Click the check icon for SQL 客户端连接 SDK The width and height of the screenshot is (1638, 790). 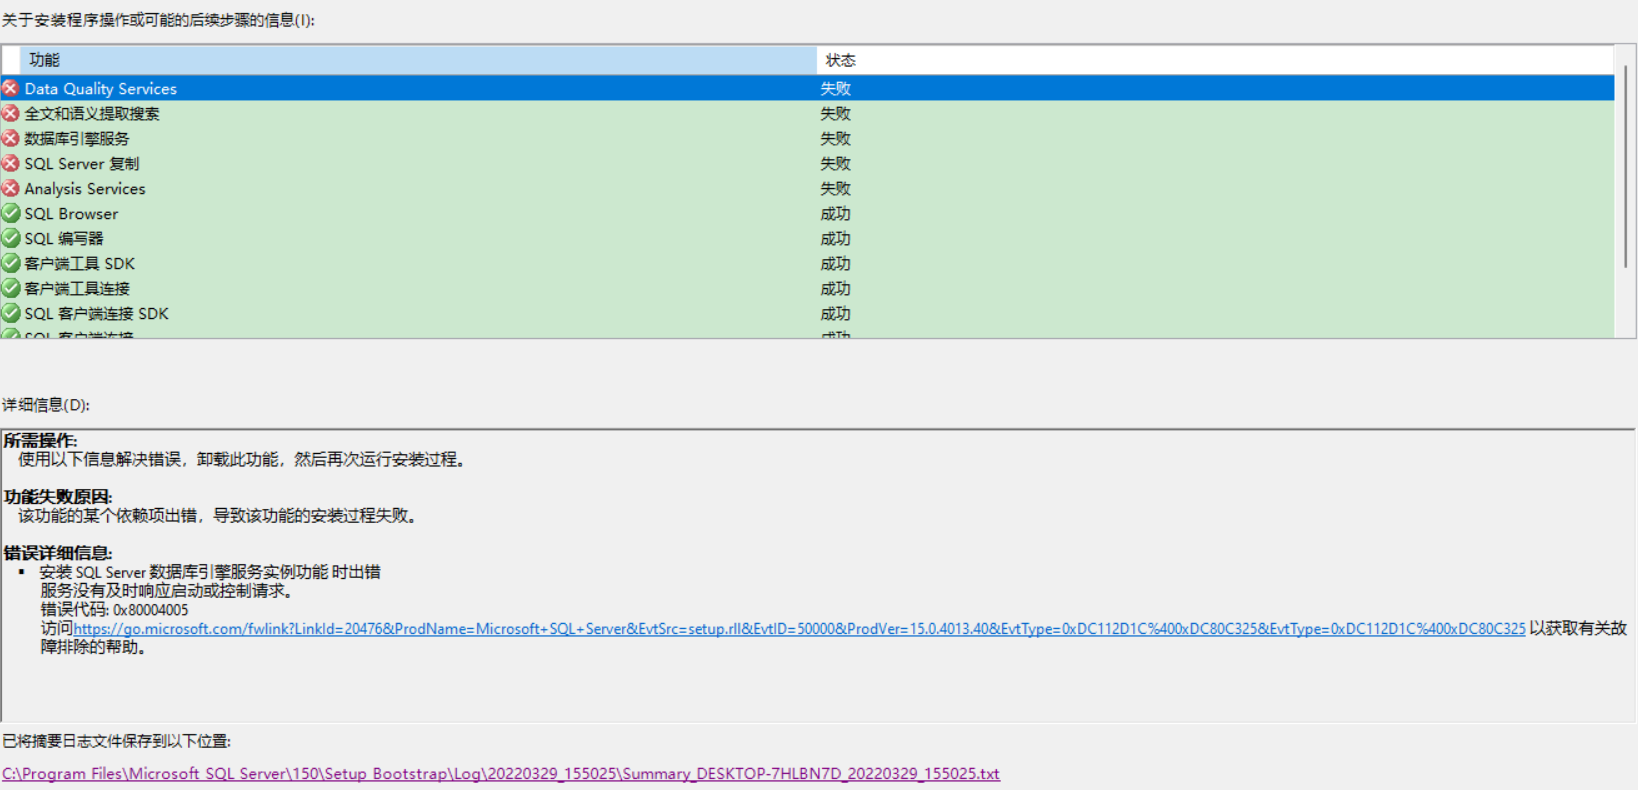[x=11, y=313]
